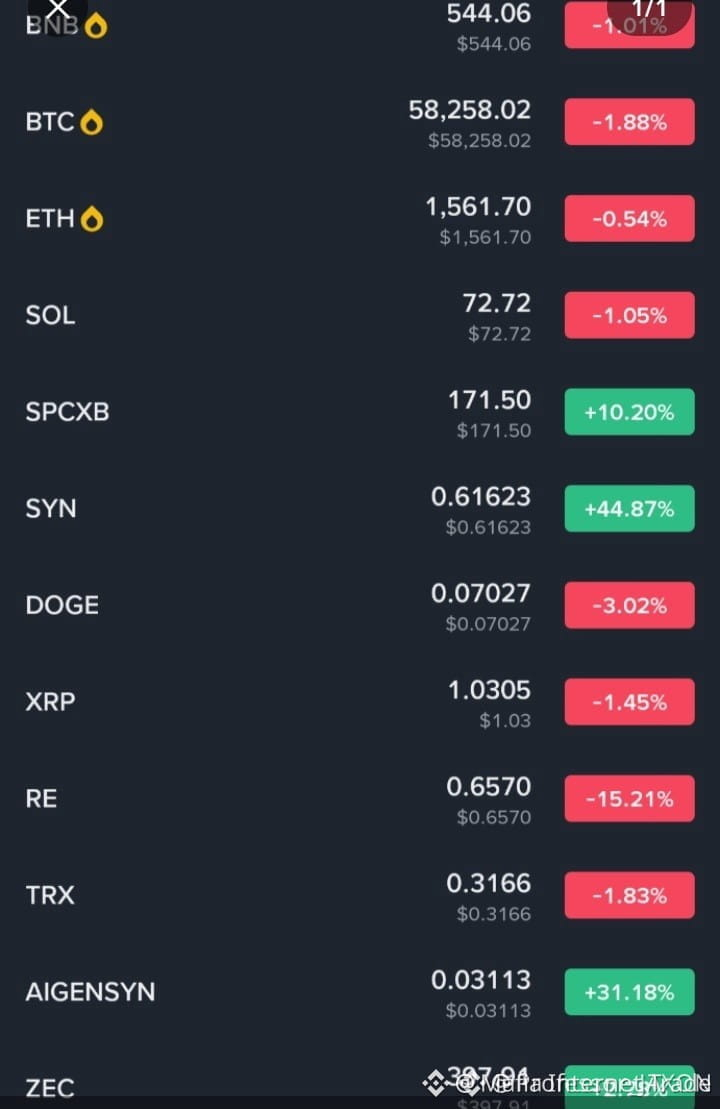Toggle the RE -15.21% change badge

coord(629,799)
